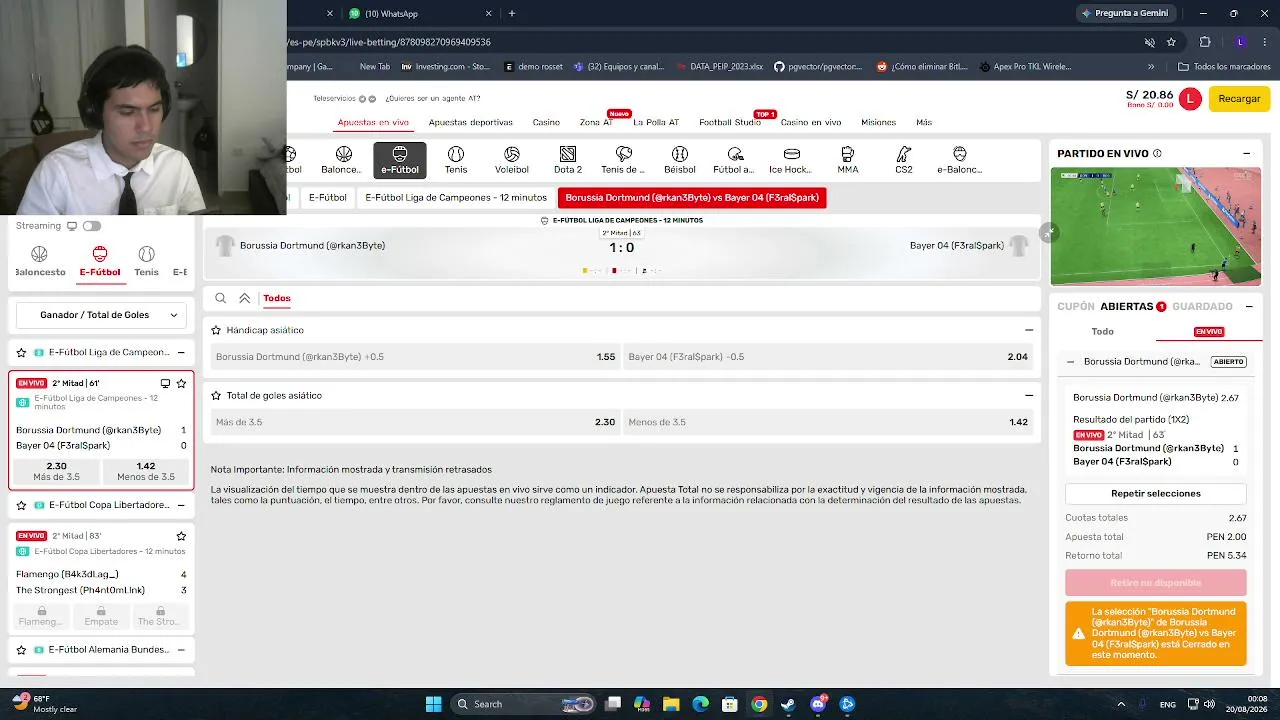
Task: Click Repetir selecciones button
Action: click(x=1156, y=494)
